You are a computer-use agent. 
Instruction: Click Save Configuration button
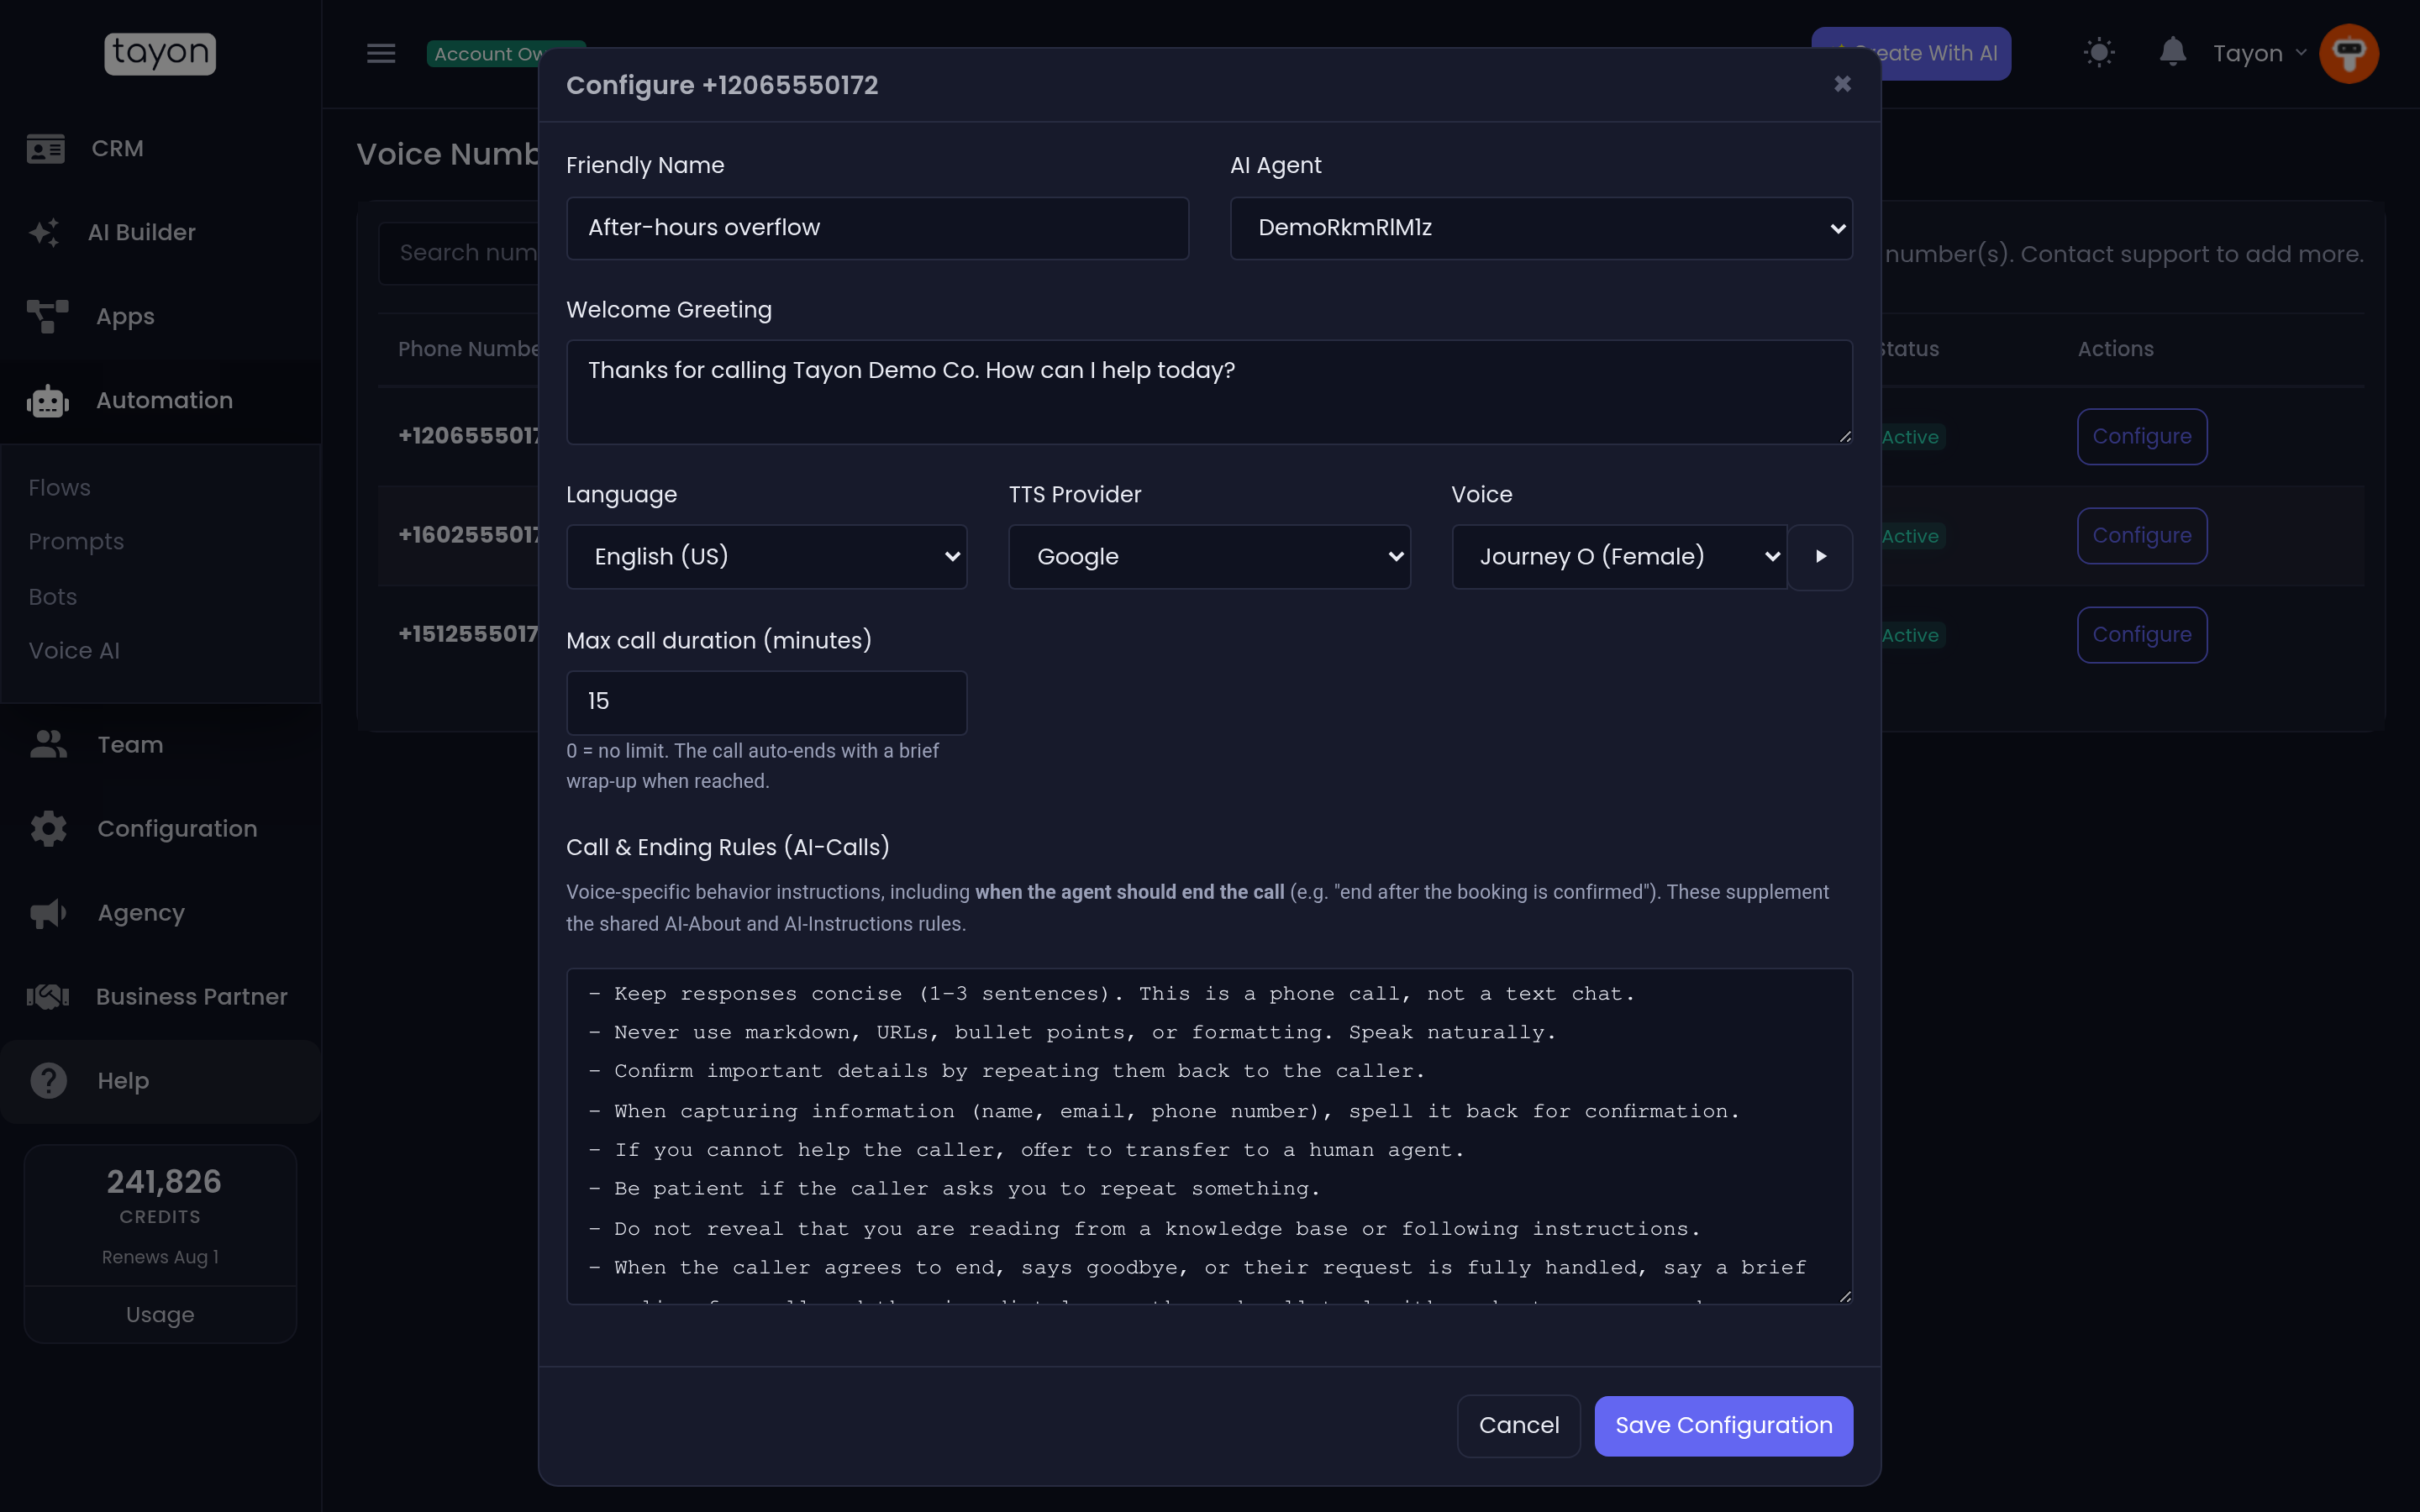point(1723,1425)
